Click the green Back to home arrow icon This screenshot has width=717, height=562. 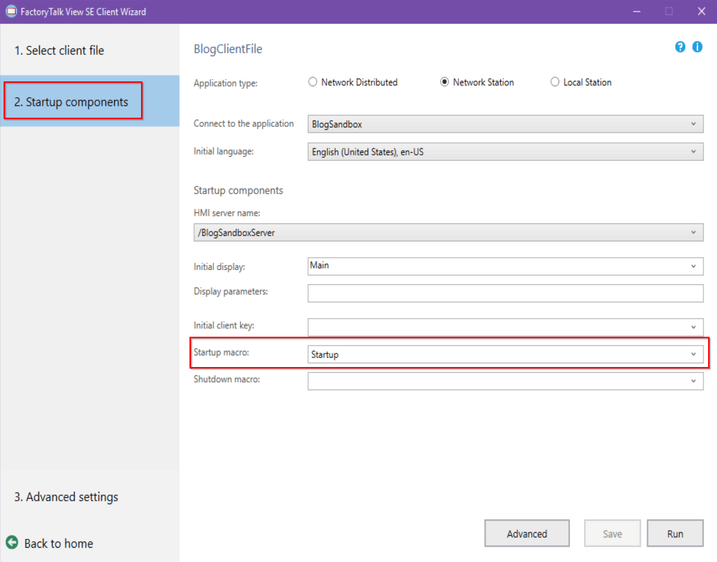pyautogui.click(x=12, y=543)
